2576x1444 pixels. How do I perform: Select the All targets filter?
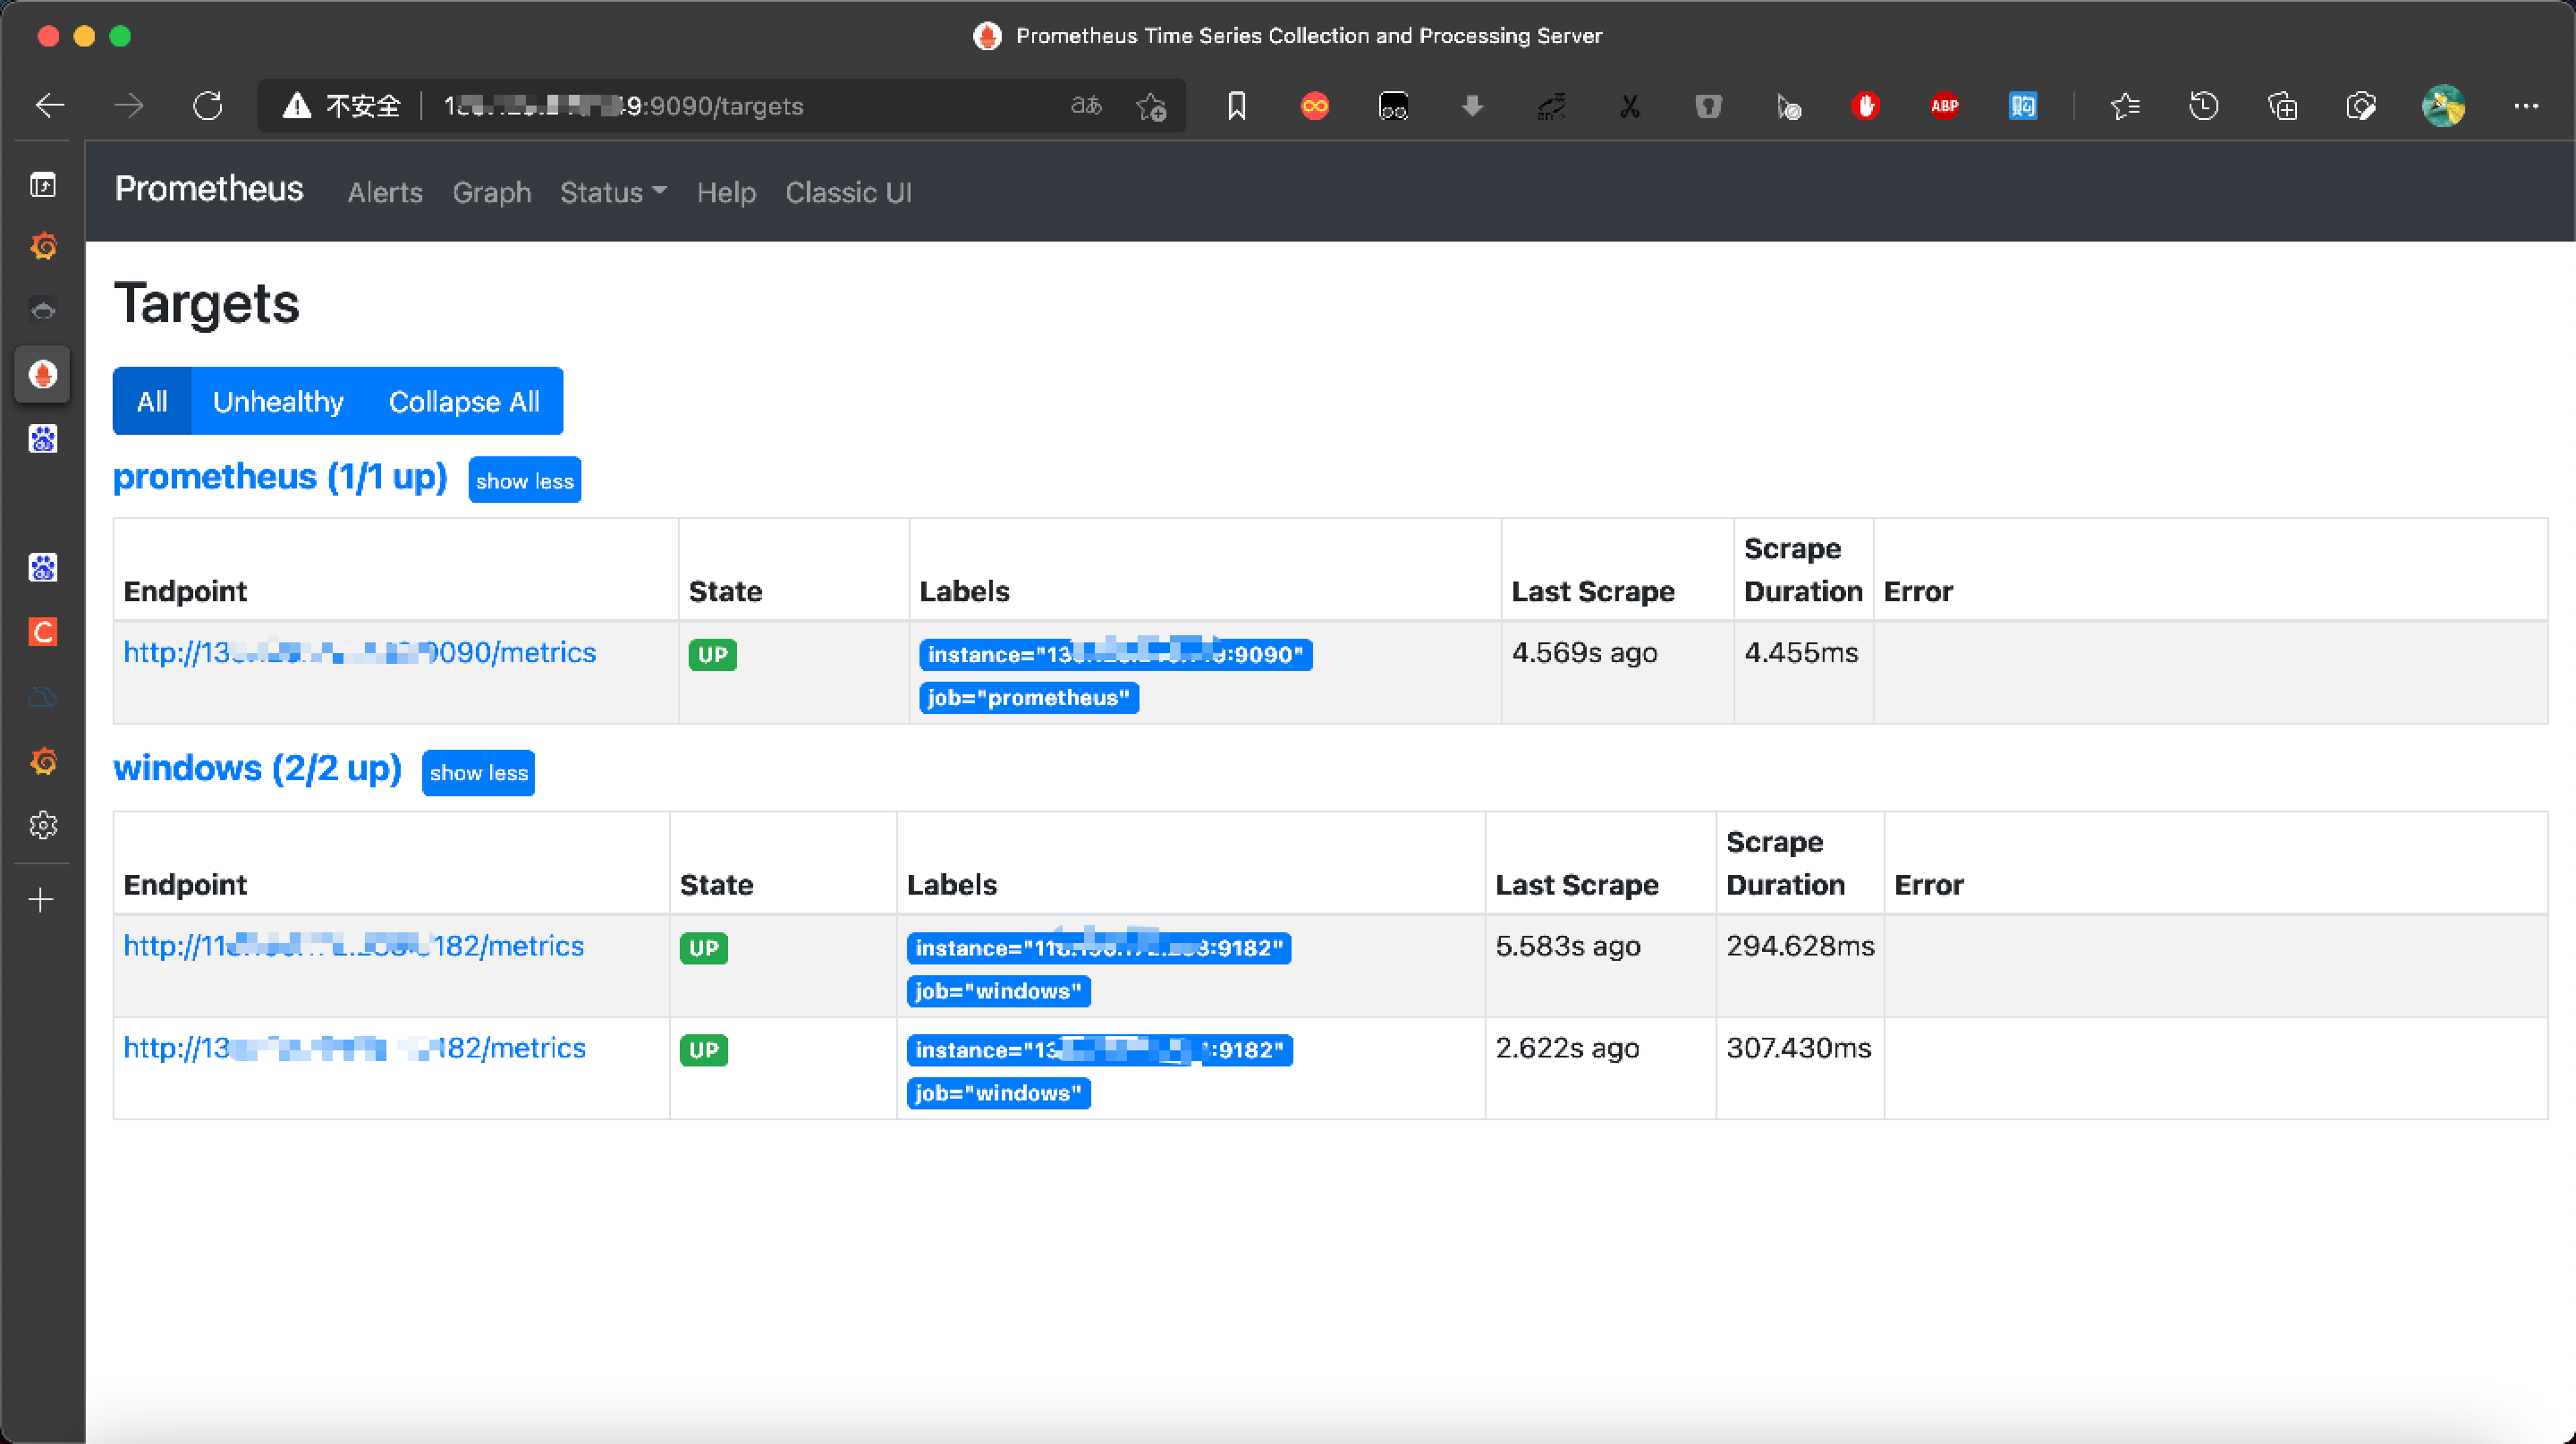point(152,401)
